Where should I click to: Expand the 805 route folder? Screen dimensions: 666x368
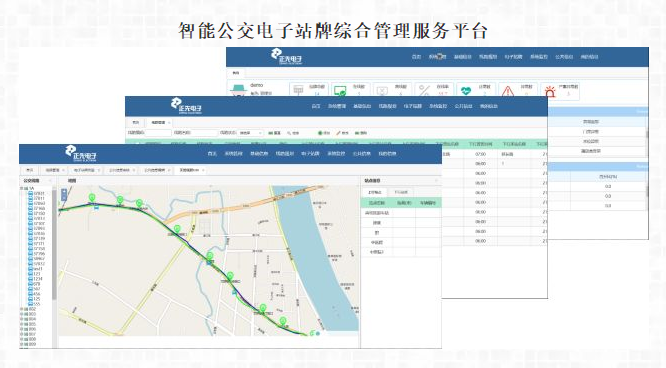click(x=22, y=324)
